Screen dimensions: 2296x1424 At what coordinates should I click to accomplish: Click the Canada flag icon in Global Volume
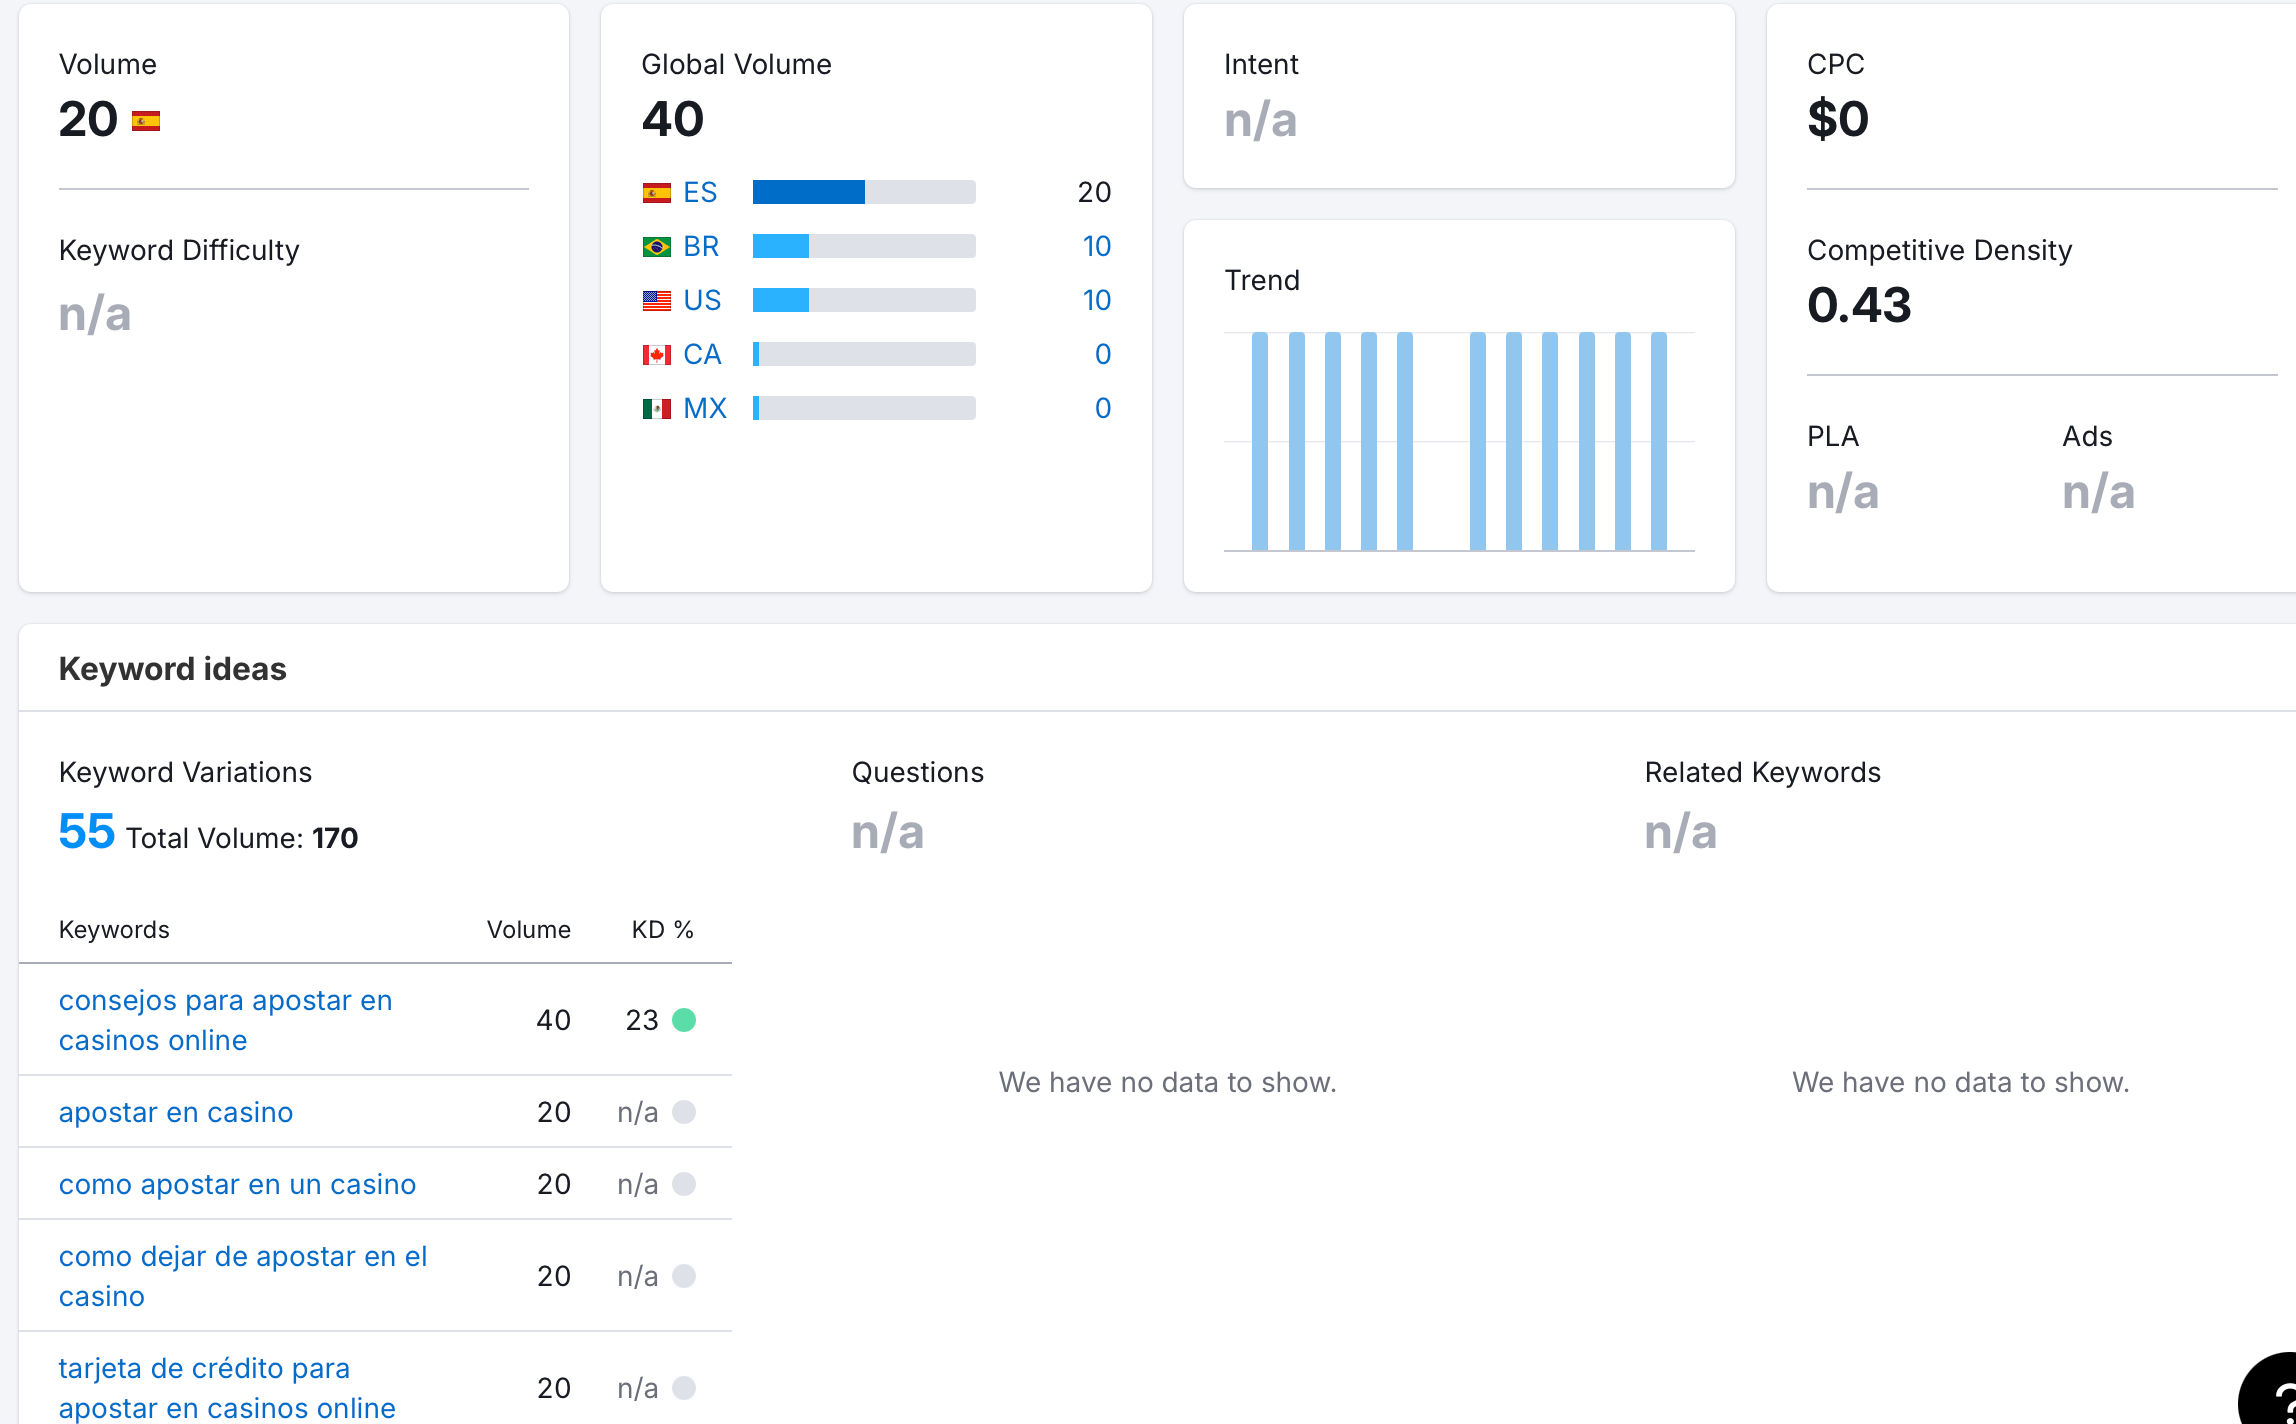656,354
